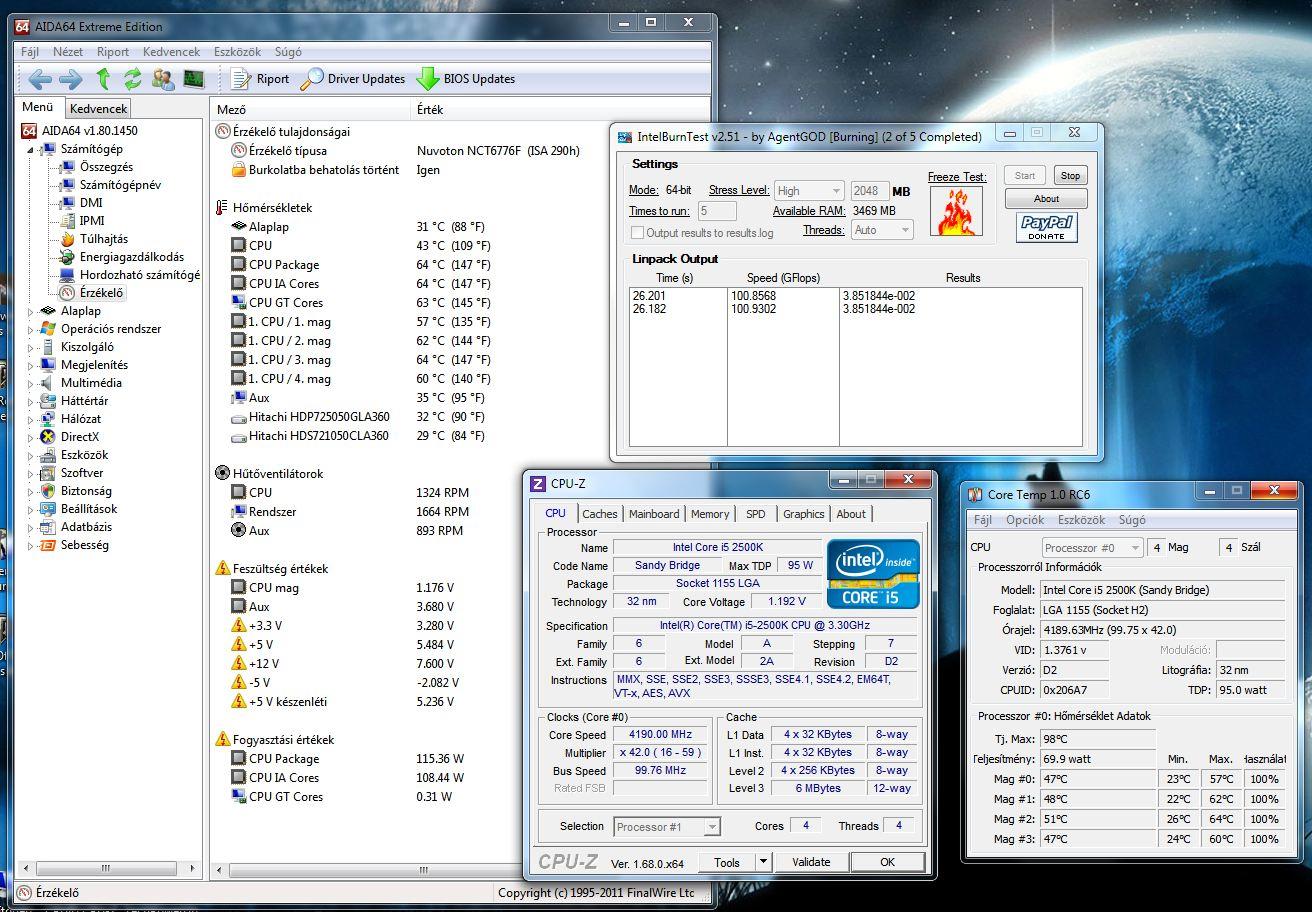This screenshot has width=1312, height=912.
Task: Click the PayPal Donate image in IntelBurnTest
Action: coord(1046,228)
